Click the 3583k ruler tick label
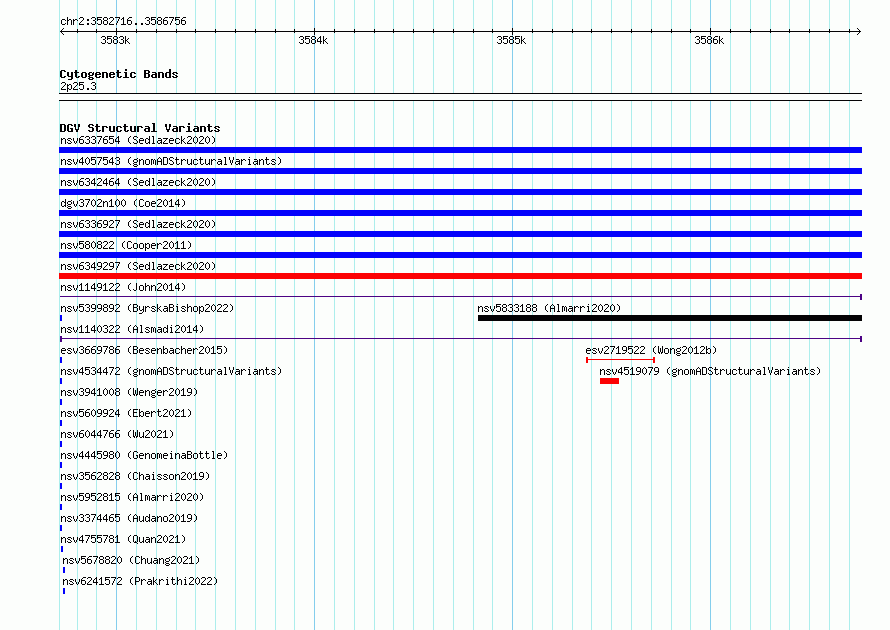Viewport: 890px width, 630px height. (115, 40)
